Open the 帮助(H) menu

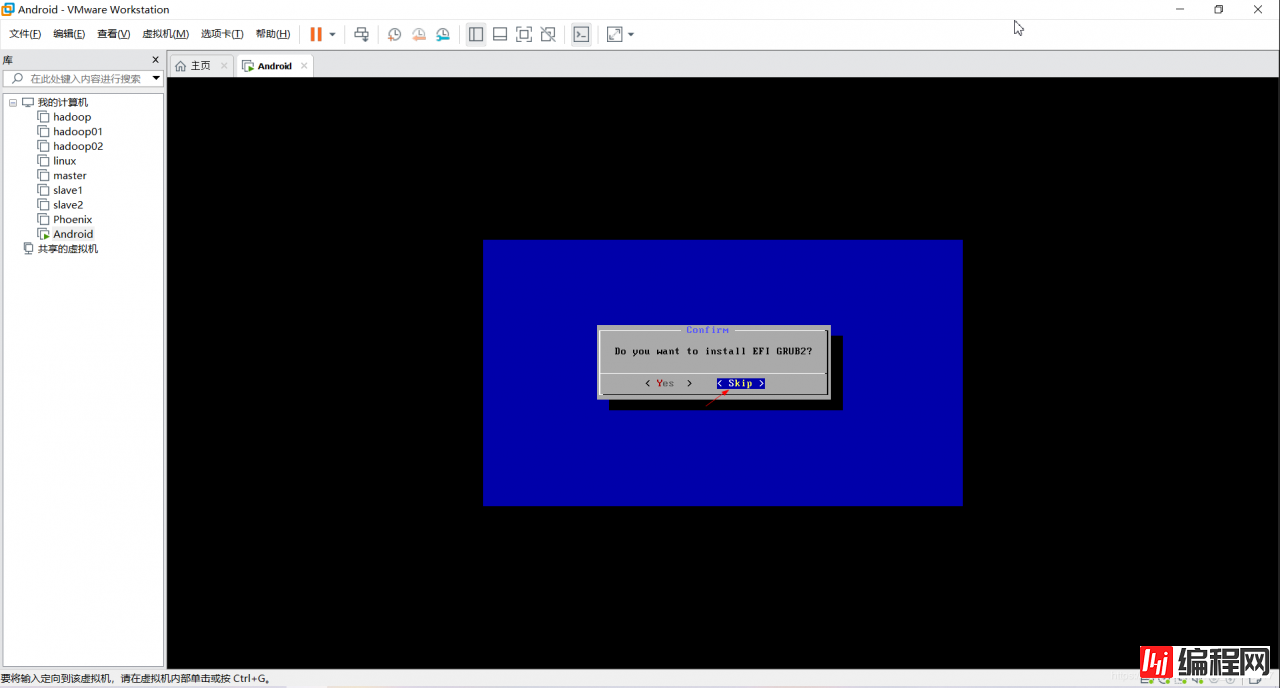coord(273,34)
